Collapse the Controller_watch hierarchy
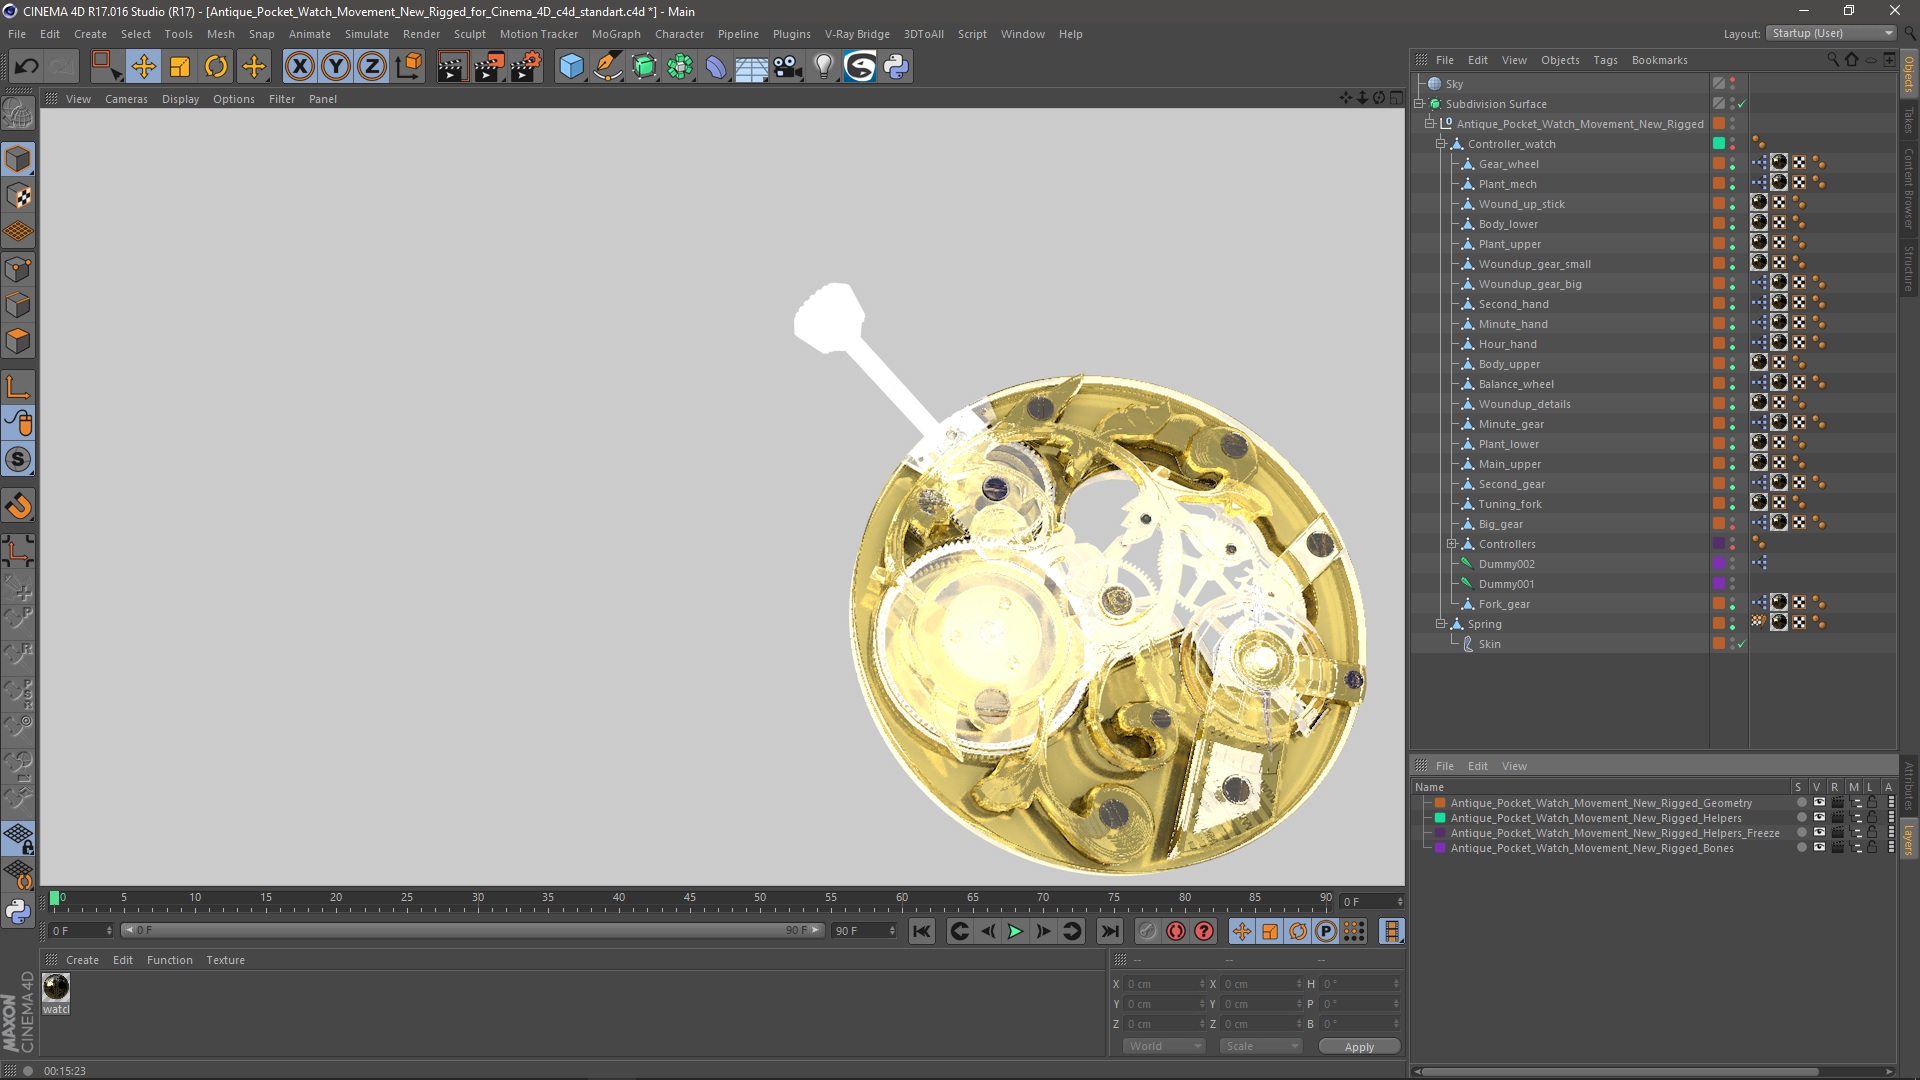This screenshot has height=1080, width=1920. coord(1441,144)
